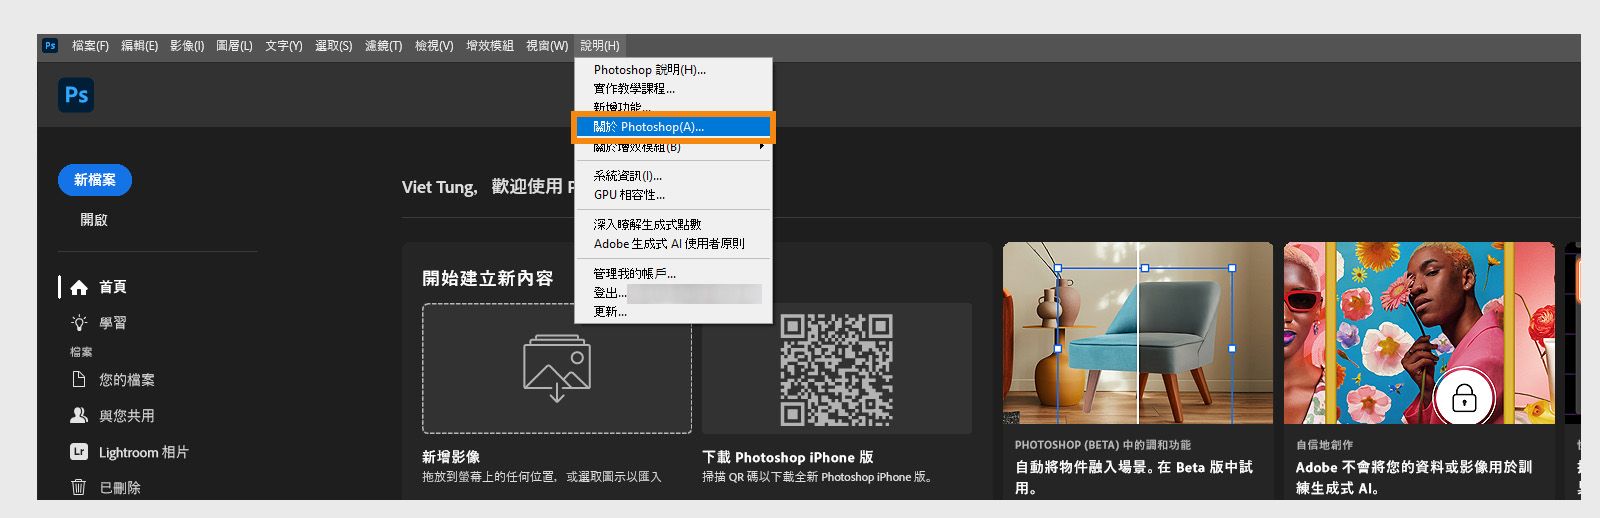Click the lightbulb icon beside 學習
Screen dimensions: 1600x518
click(x=79, y=323)
